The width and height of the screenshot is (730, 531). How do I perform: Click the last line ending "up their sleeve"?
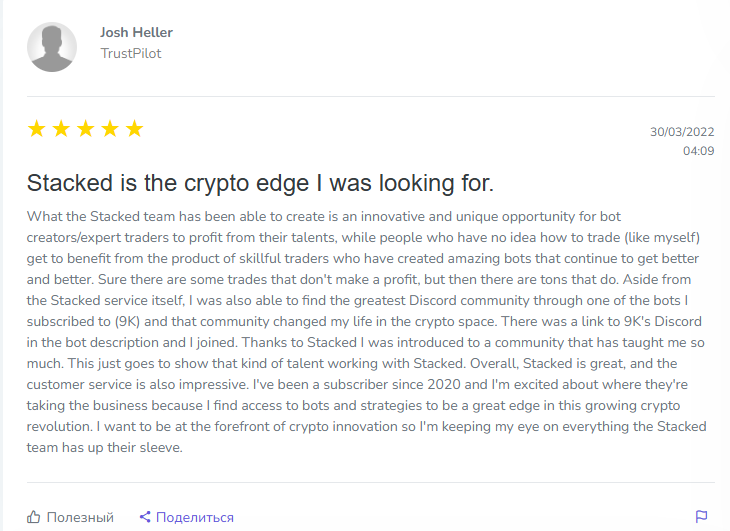pos(107,447)
